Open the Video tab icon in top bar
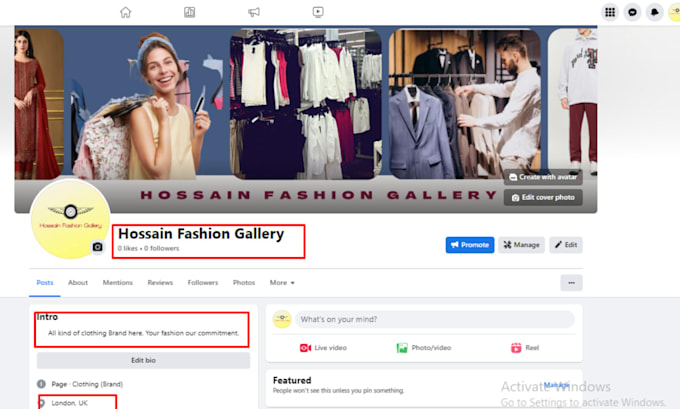The image size is (680, 409). click(x=318, y=12)
